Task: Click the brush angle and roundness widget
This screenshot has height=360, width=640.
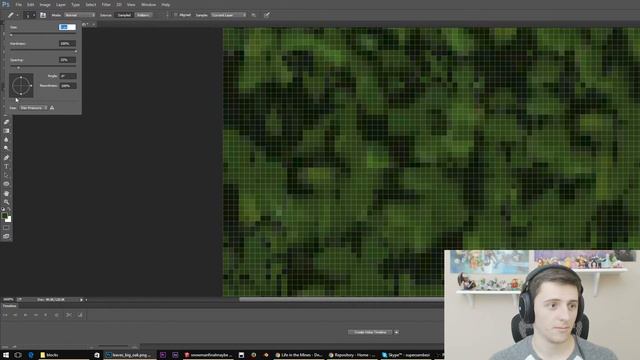Action: (21, 85)
